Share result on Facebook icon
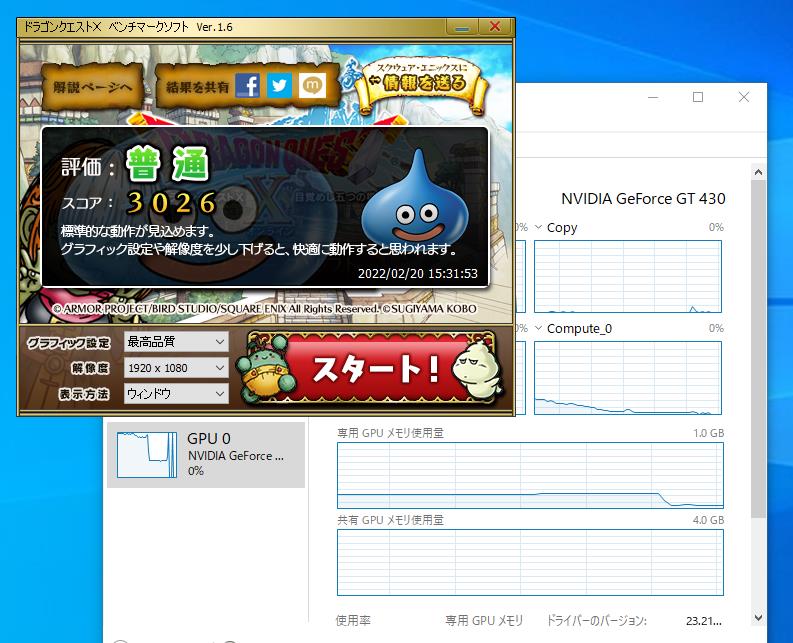Screen dimensions: 793x643 click(248, 85)
